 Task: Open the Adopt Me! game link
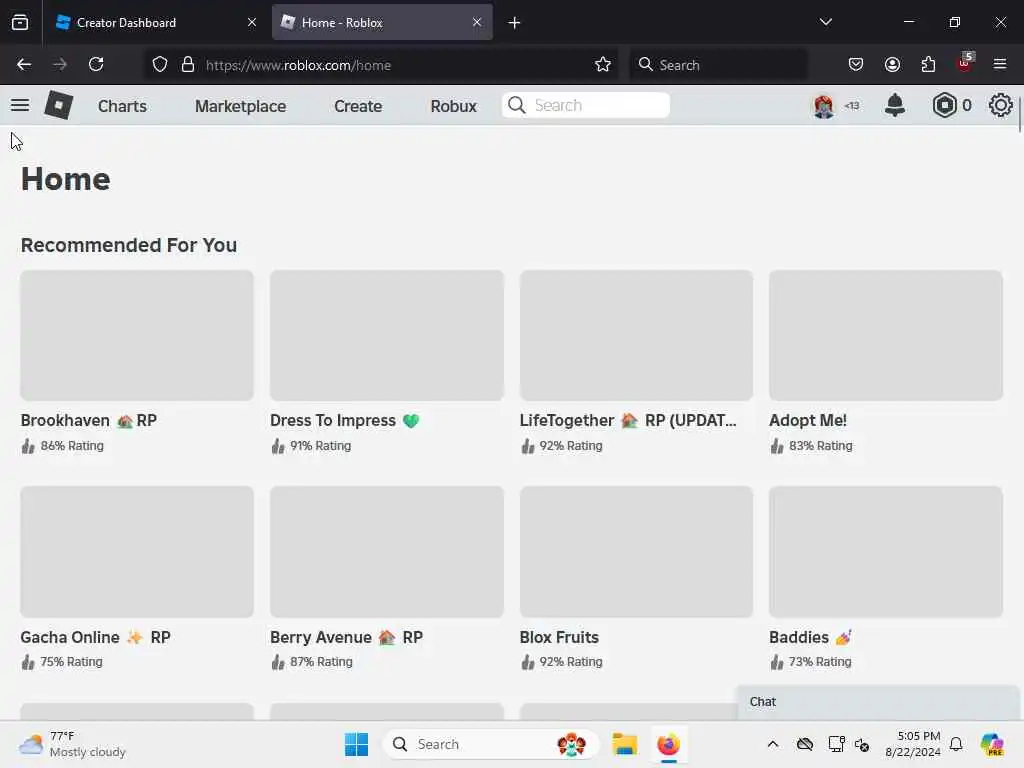coord(808,421)
